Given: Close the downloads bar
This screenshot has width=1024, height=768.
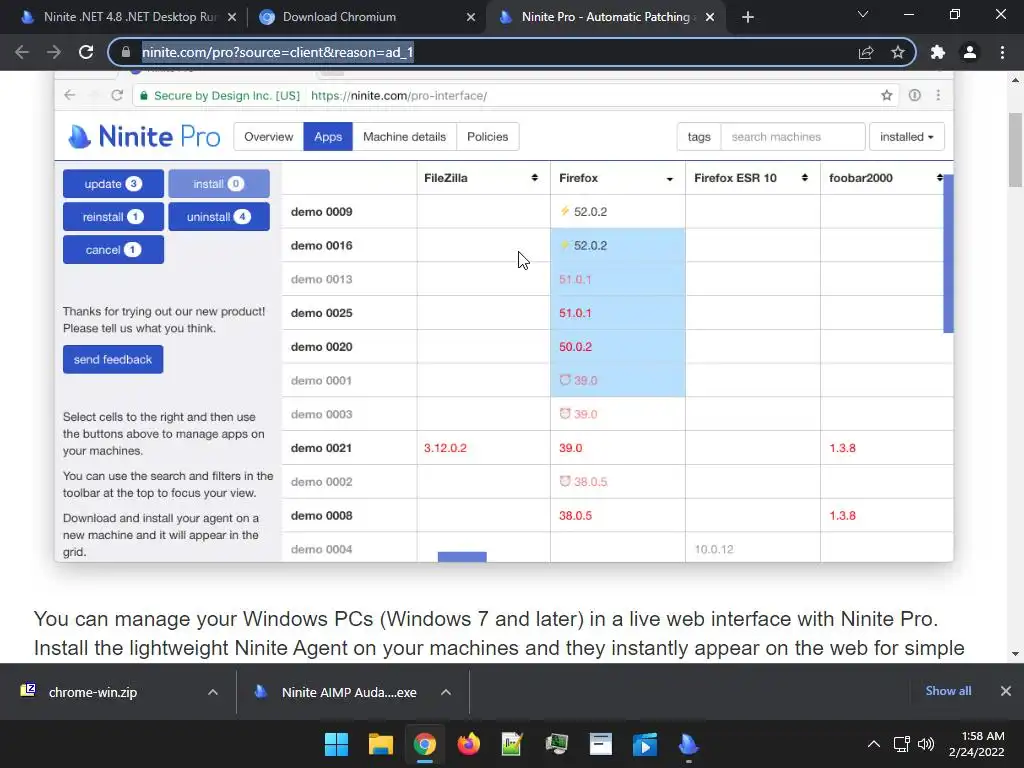Looking at the screenshot, I should (1006, 691).
